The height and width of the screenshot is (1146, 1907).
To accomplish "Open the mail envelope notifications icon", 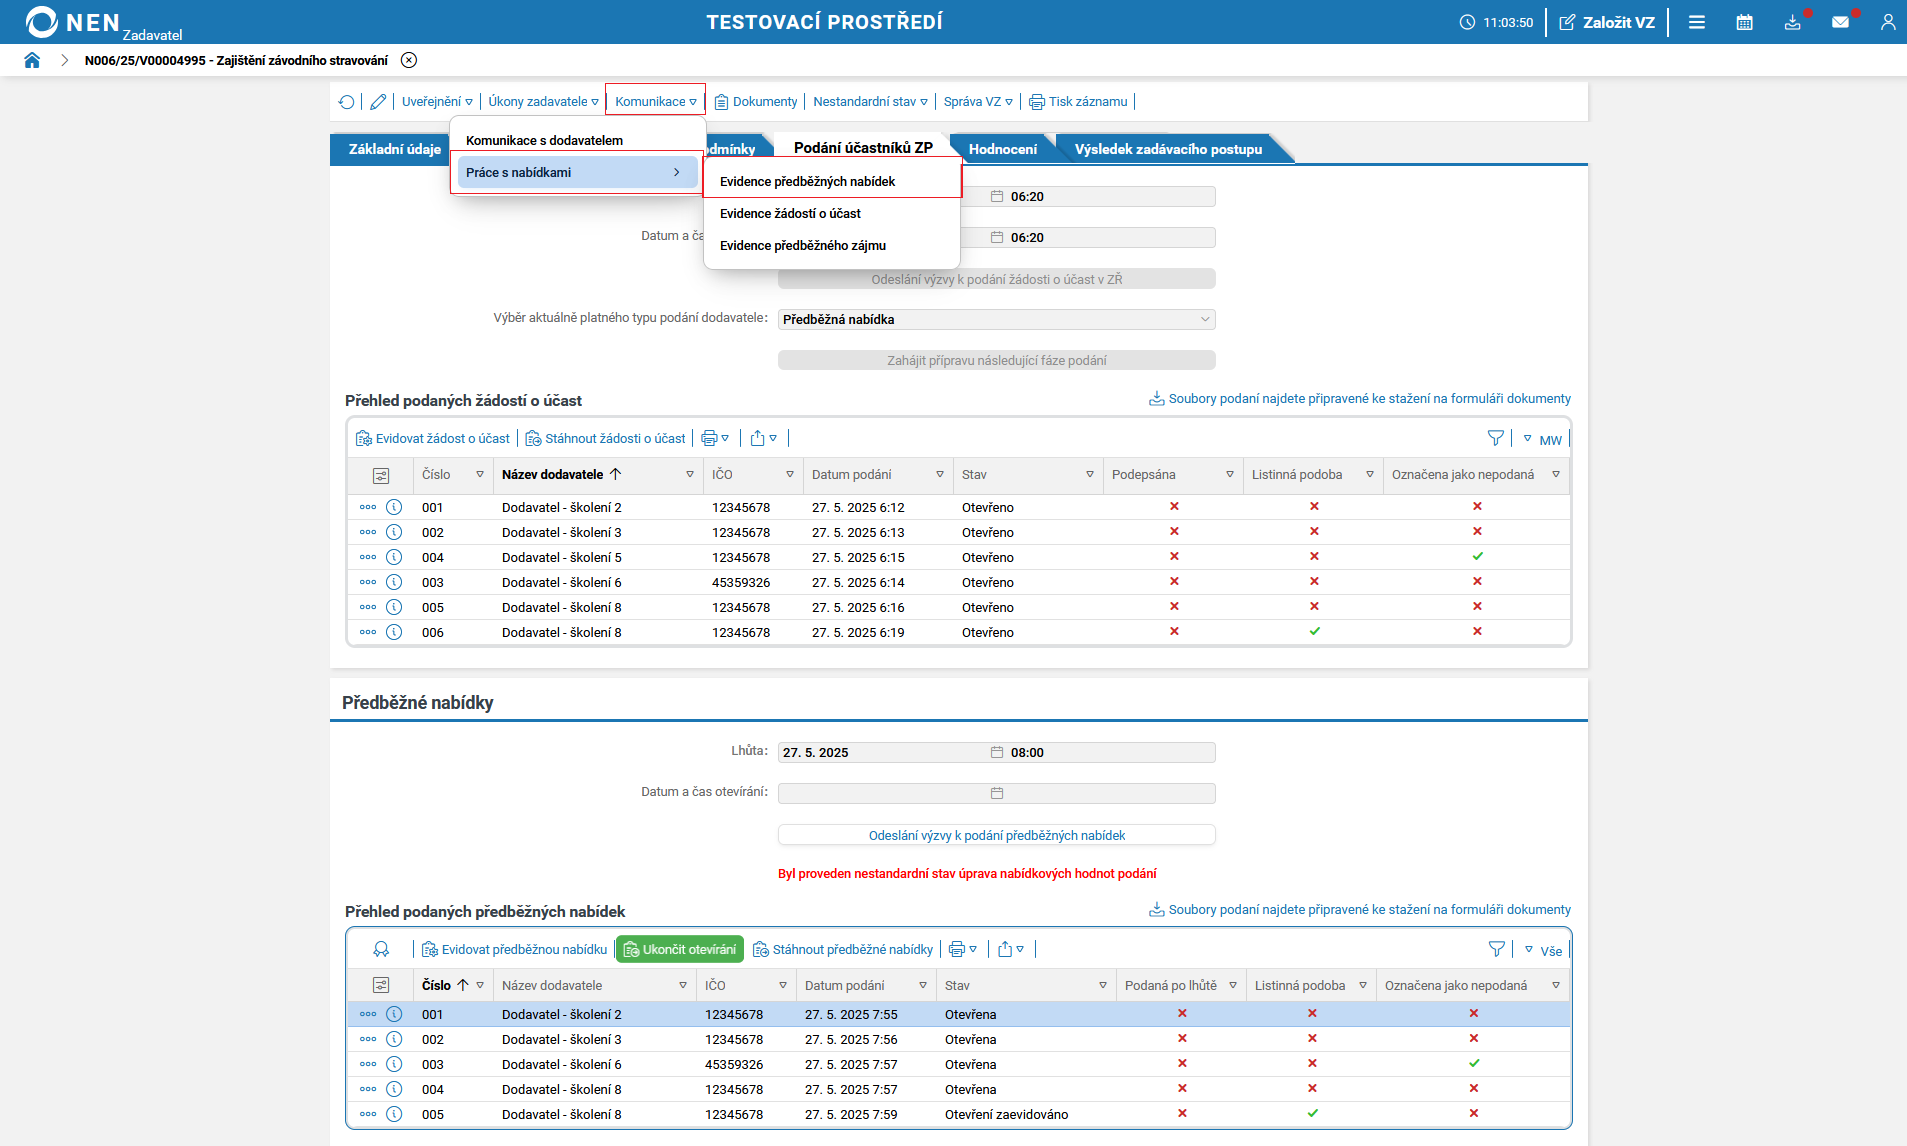I will pos(1840,22).
